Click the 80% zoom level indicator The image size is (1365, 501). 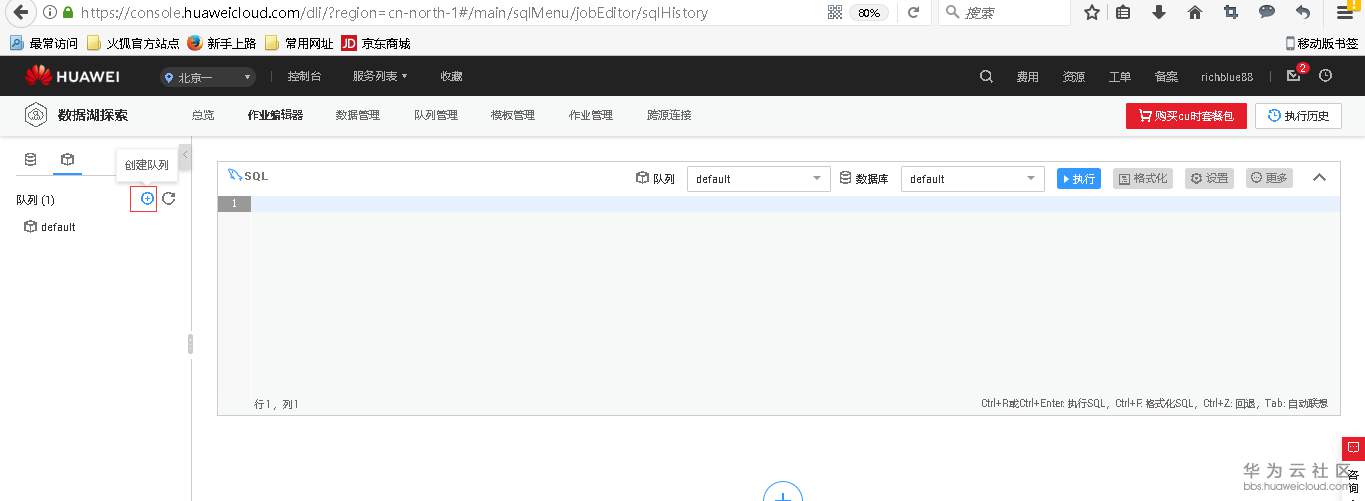coord(869,13)
